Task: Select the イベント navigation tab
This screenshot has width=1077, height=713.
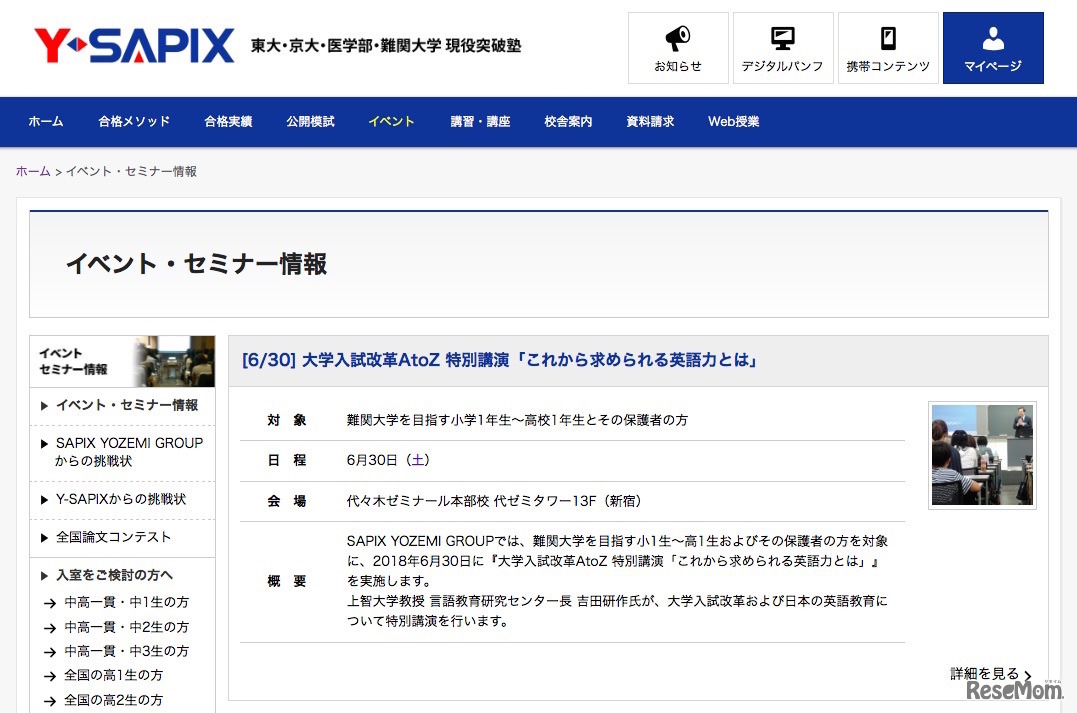Action: 390,121
